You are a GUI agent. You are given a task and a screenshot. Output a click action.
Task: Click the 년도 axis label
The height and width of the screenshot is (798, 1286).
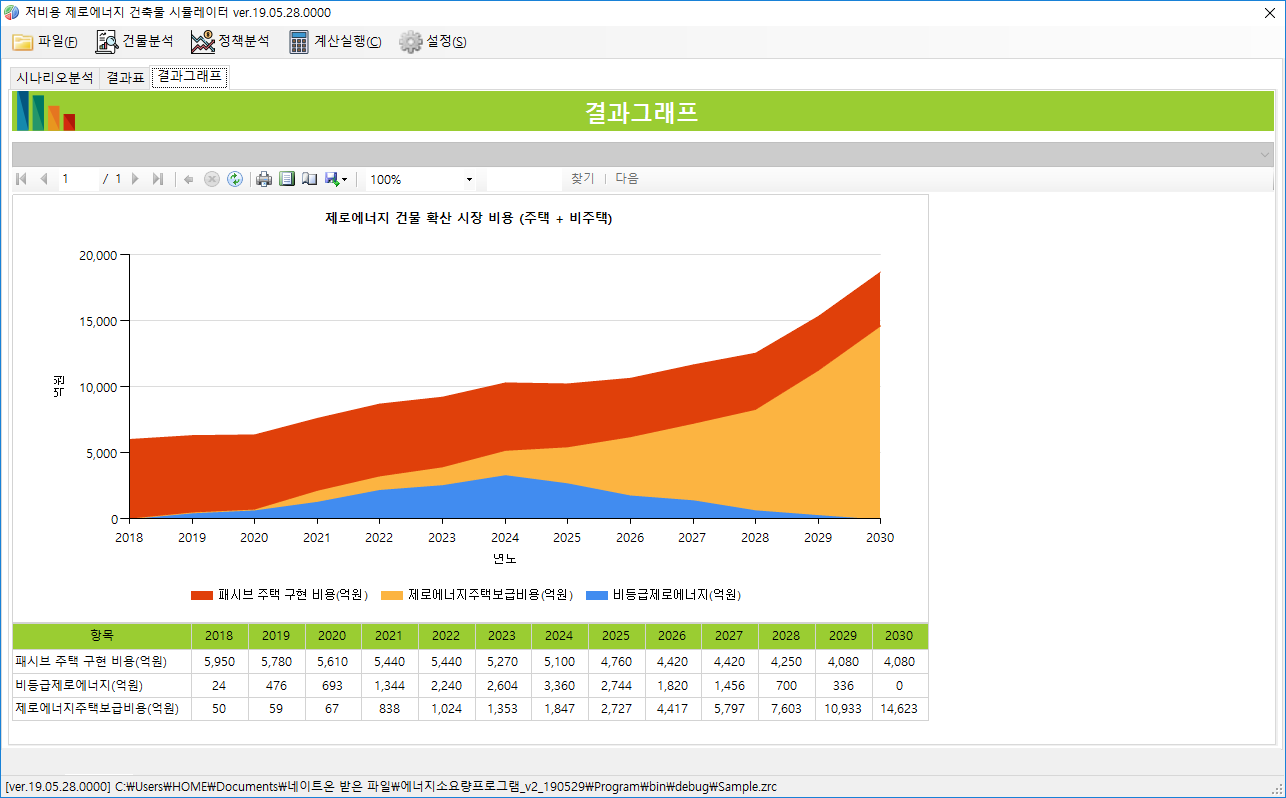505,558
